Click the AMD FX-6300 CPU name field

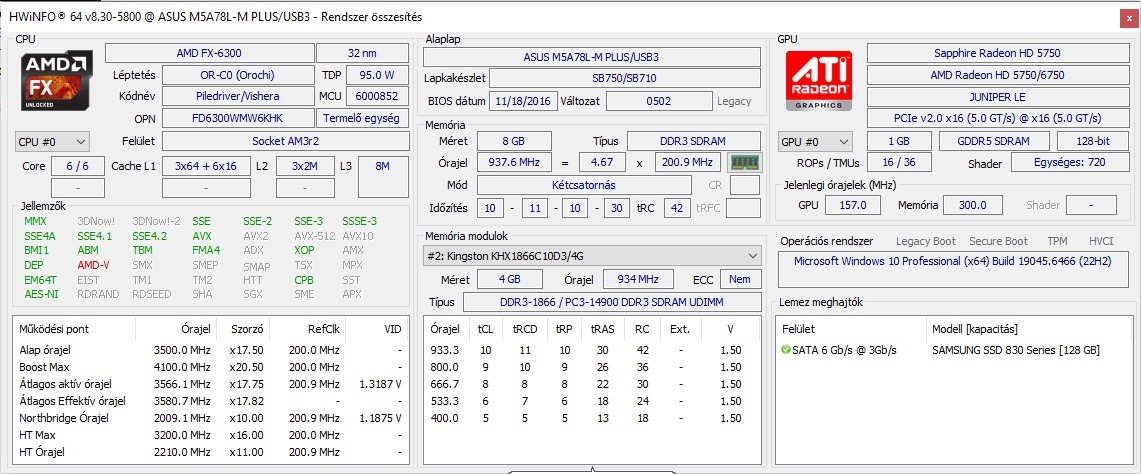[209, 53]
